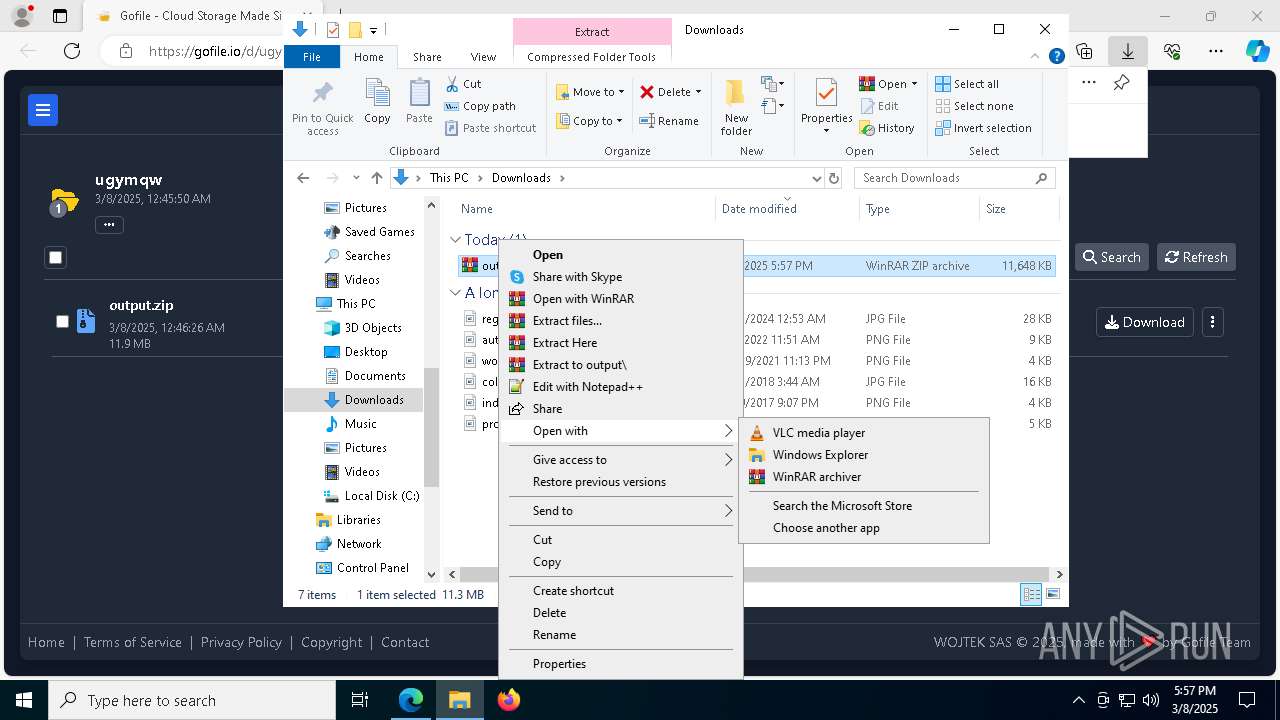Click Gofile Download button
Screen dimensions: 1280x720
pos(1144,322)
